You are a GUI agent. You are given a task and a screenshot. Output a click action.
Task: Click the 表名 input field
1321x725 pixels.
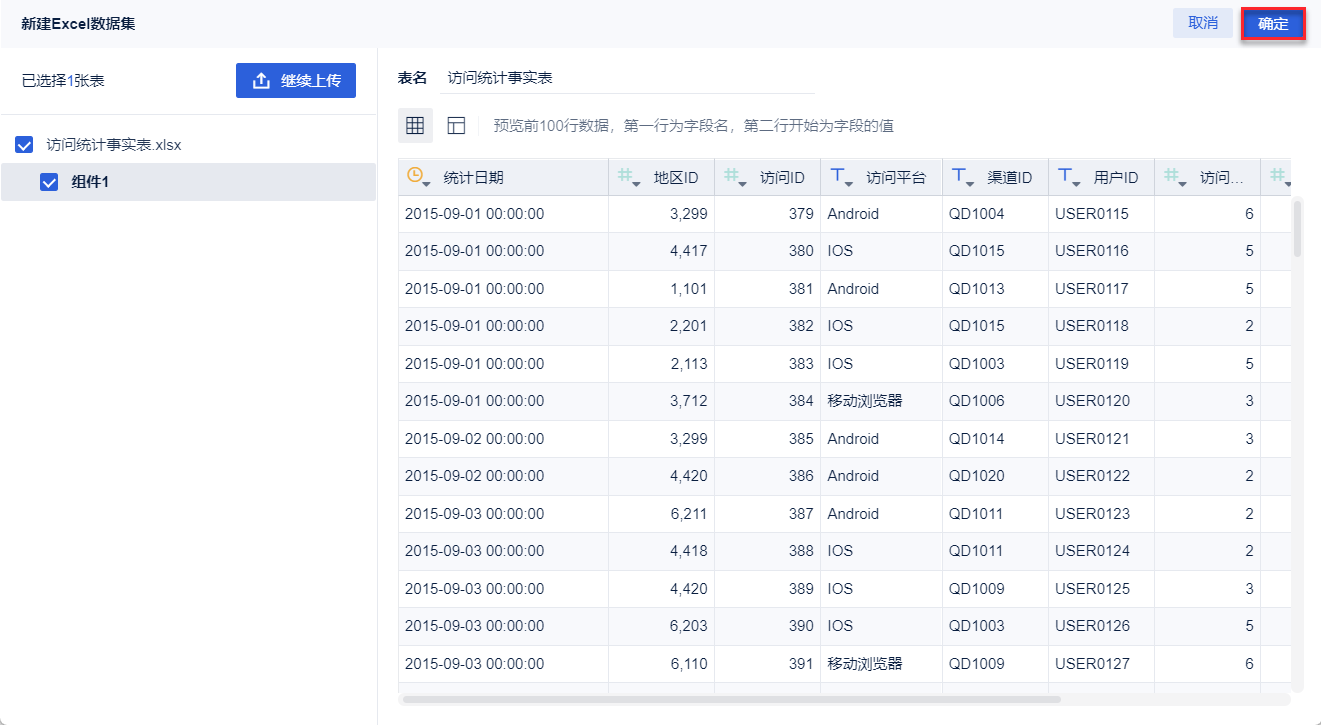point(628,78)
